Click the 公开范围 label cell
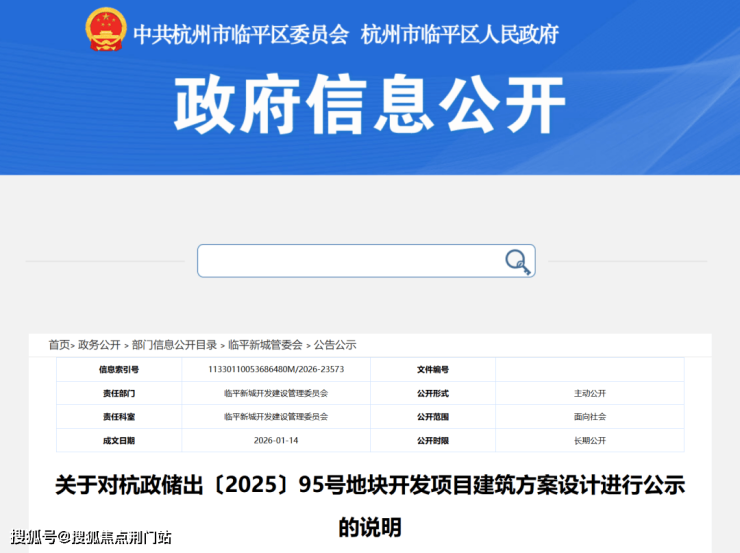Viewport: 740px width, 553px height. point(433,417)
